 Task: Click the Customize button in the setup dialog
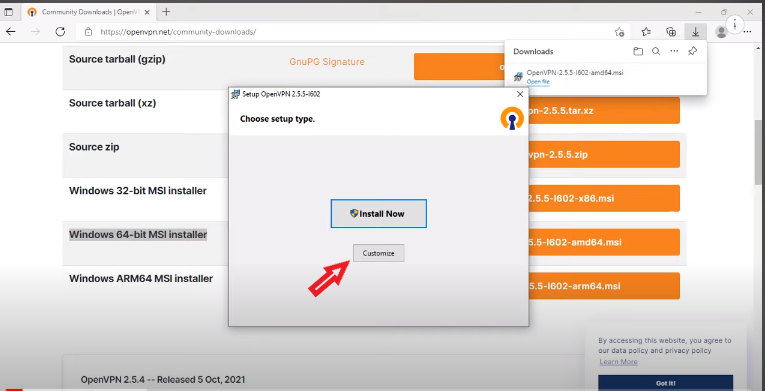point(379,253)
